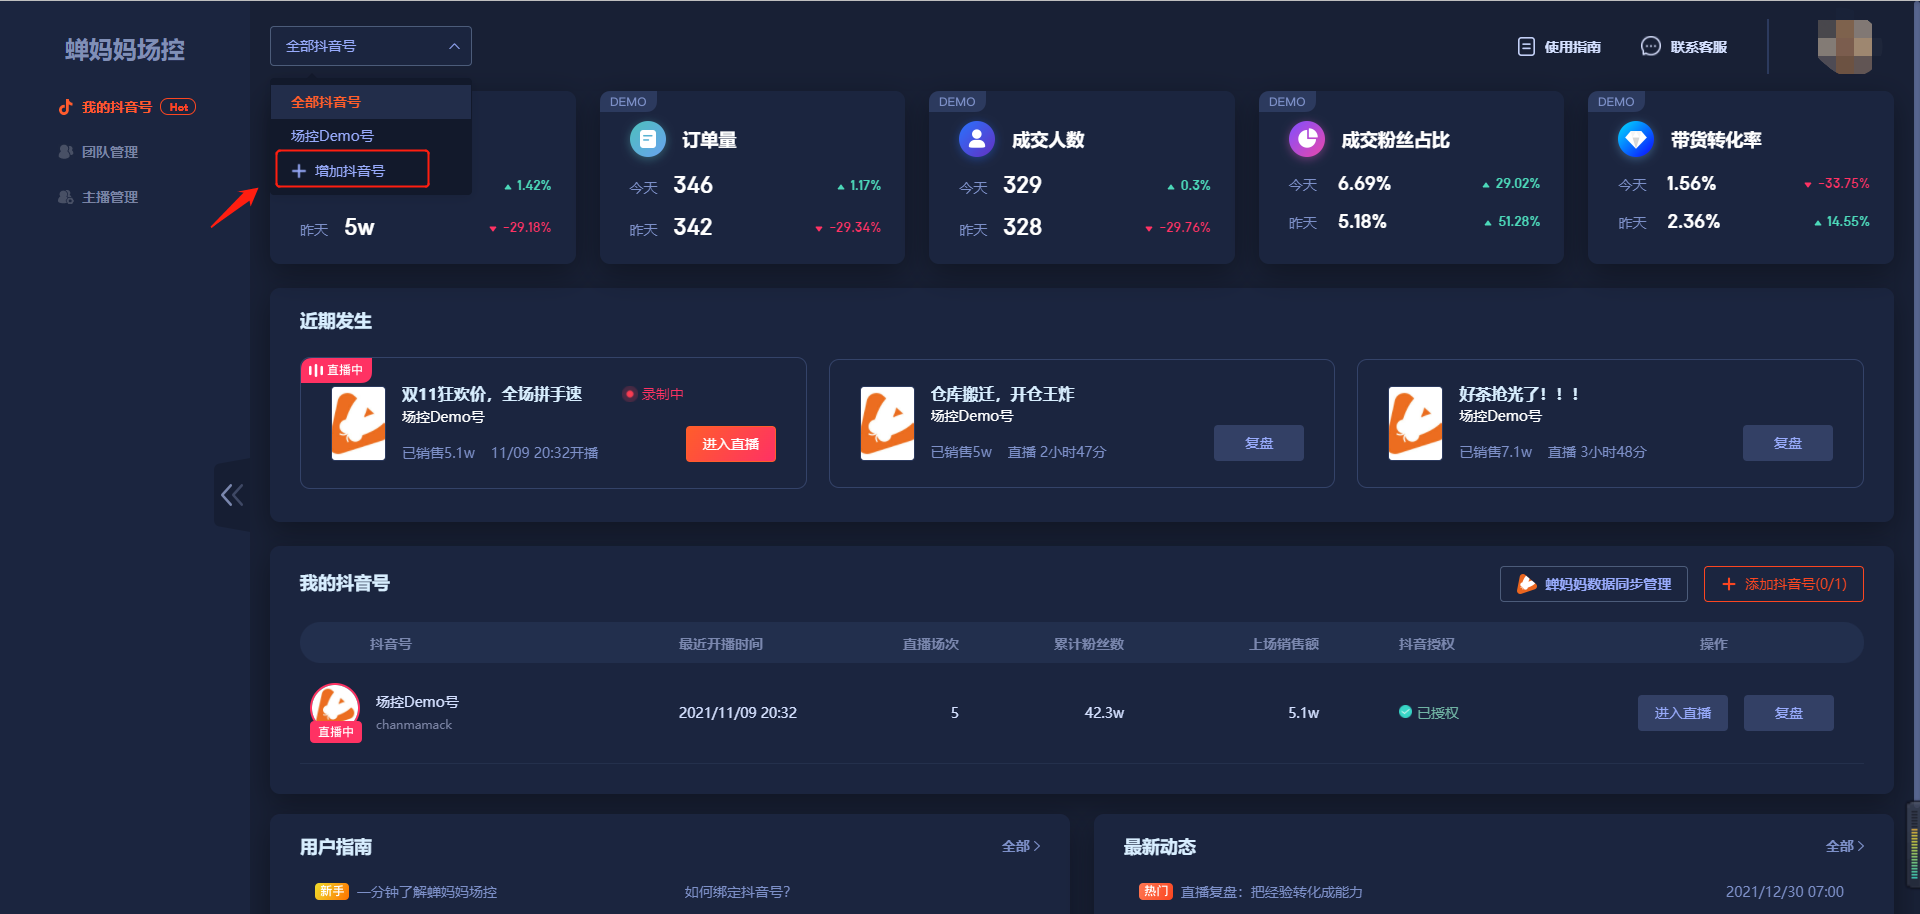This screenshot has height=914, width=1920.
Task: Click the 订单量 card icon
Action: coord(648,139)
